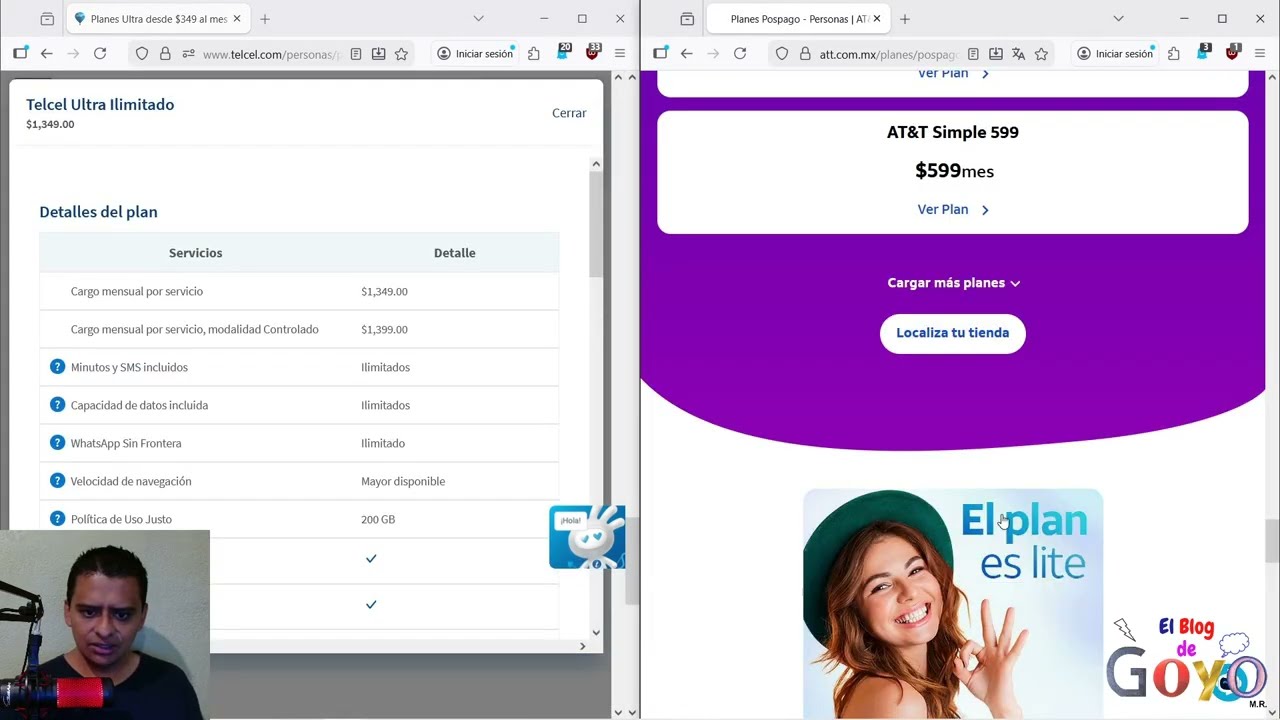This screenshot has width=1280, height=720.
Task: Click the padlock icon in Telcel address bar
Action: 165,54
